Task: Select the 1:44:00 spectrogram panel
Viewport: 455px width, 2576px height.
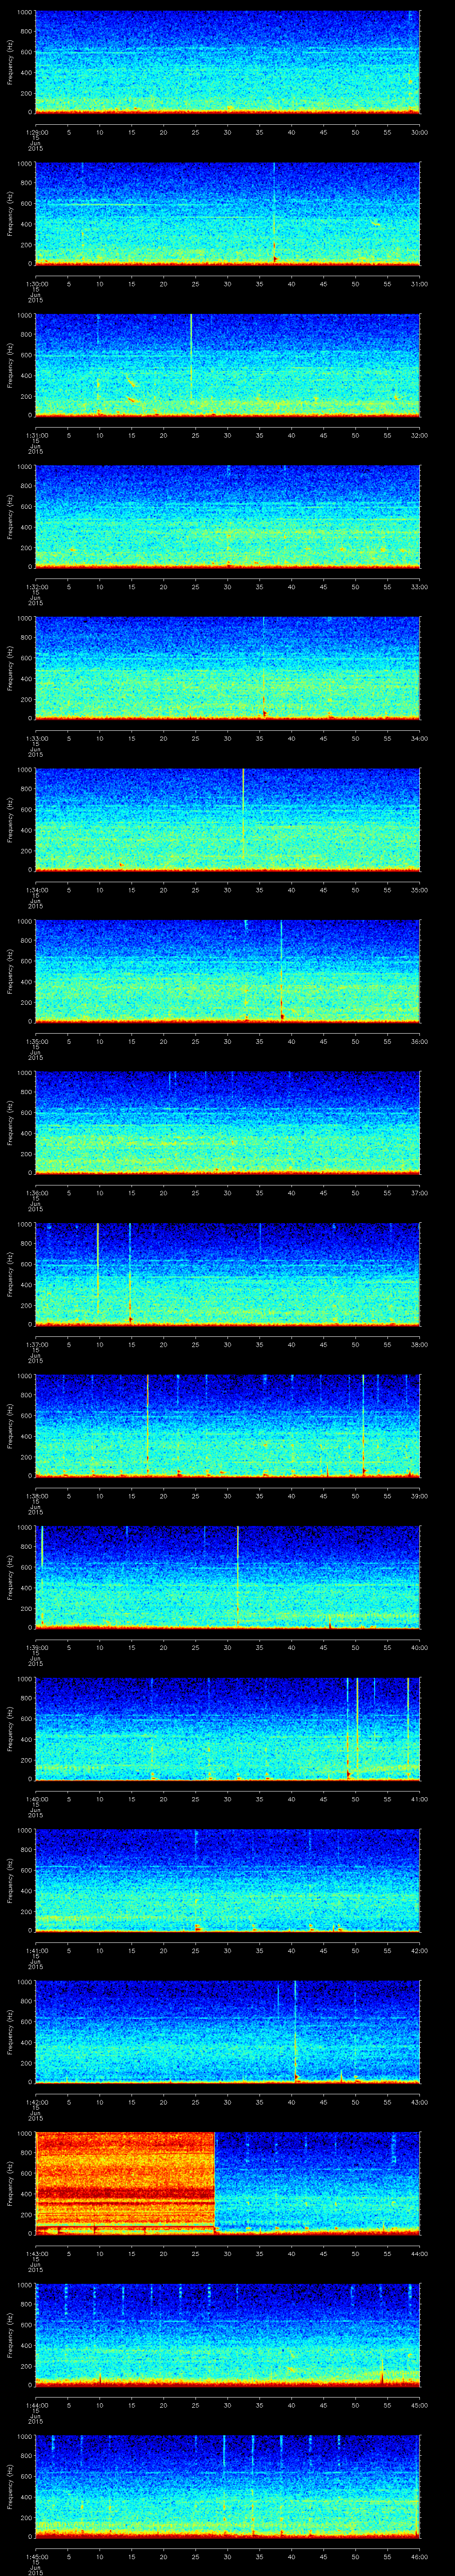Action: (227, 2334)
